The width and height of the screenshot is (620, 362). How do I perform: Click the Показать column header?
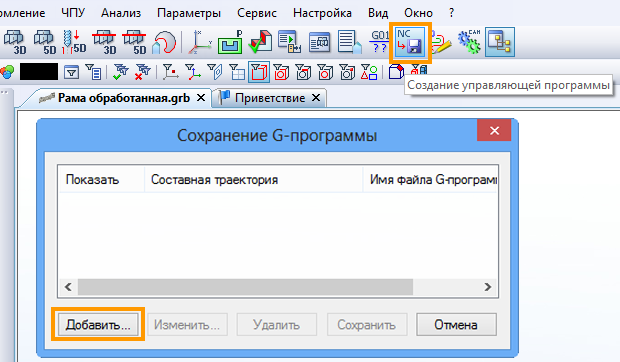tap(101, 180)
